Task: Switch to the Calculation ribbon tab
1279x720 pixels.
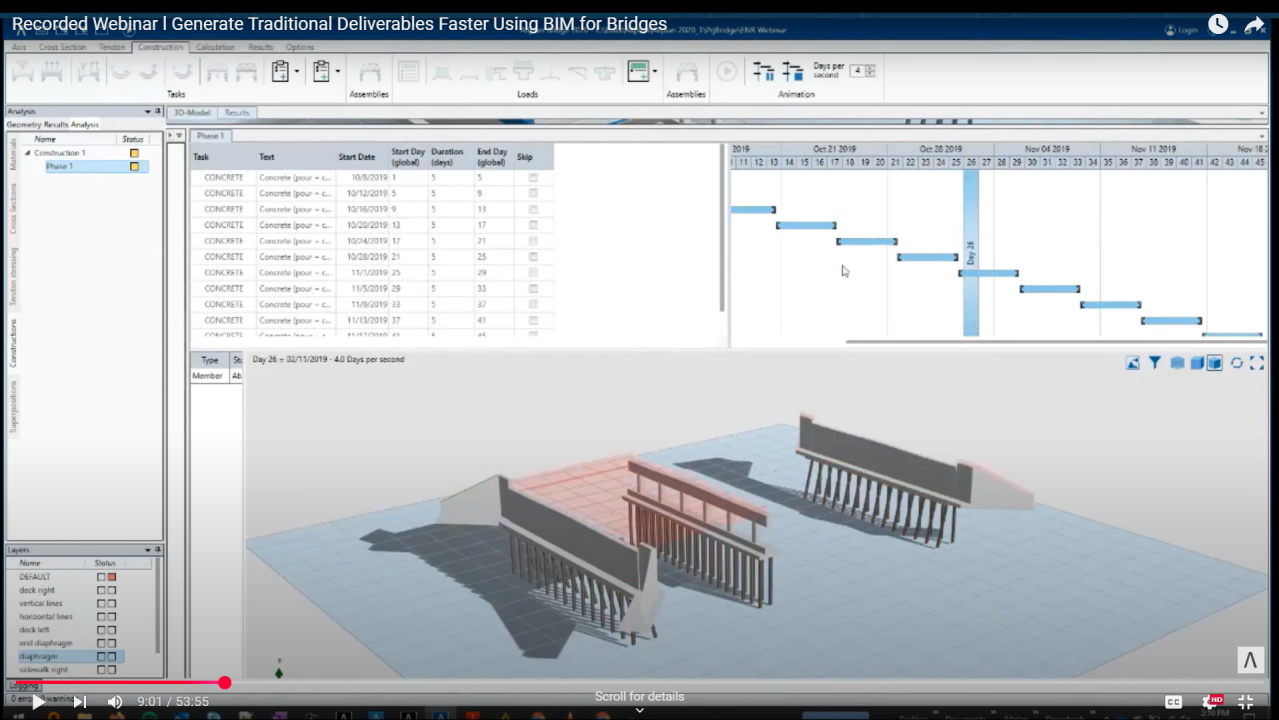Action: [215, 47]
